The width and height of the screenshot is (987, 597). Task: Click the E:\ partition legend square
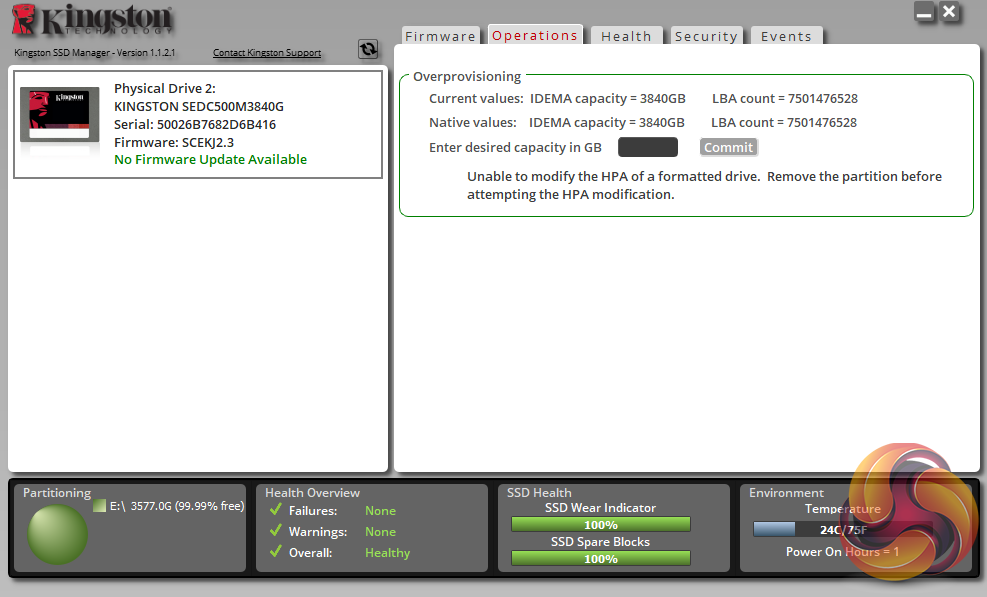(x=99, y=505)
